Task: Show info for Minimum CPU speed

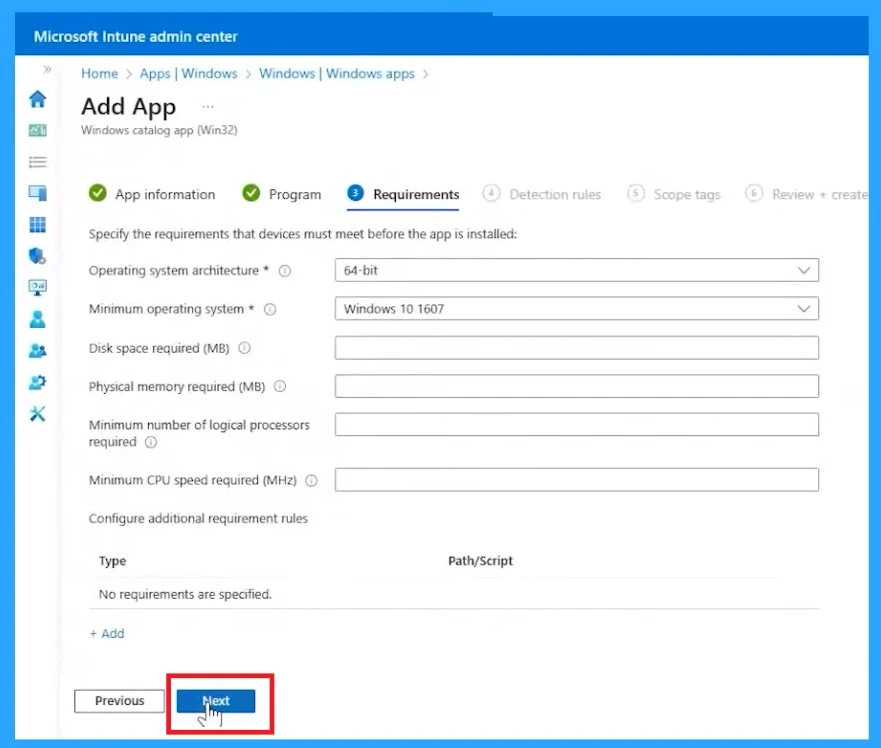Action: point(311,480)
